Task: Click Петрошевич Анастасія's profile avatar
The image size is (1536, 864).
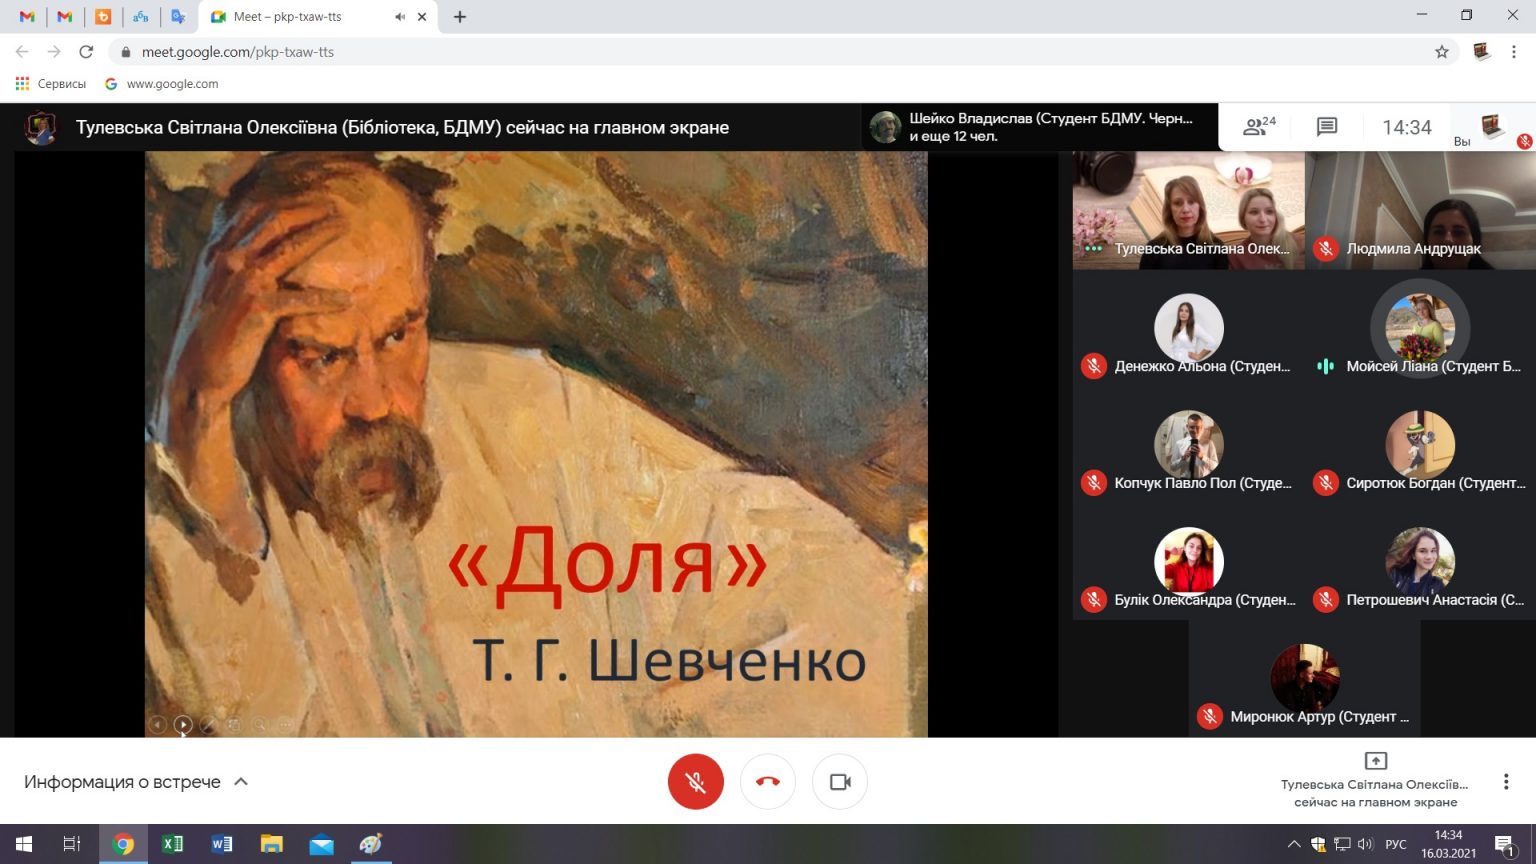Action: point(1420,562)
